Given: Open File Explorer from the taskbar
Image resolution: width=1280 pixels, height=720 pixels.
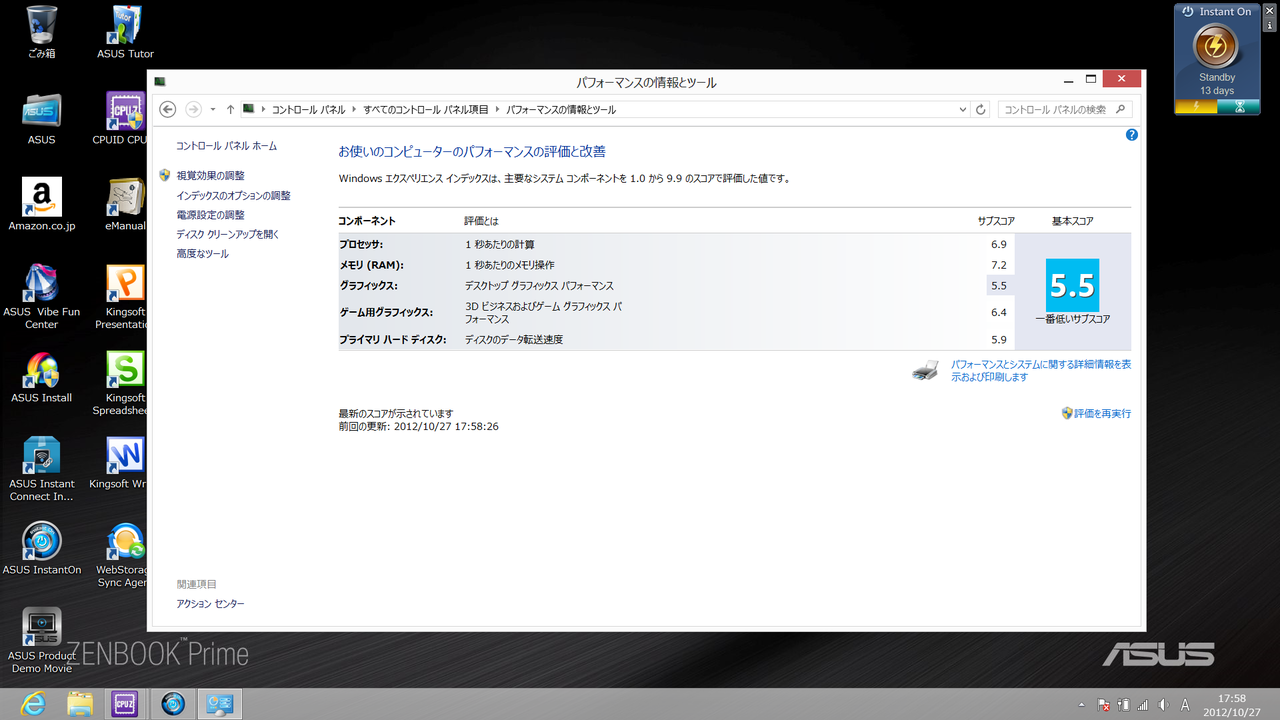Looking at the screenshot, I should point(80,704).
